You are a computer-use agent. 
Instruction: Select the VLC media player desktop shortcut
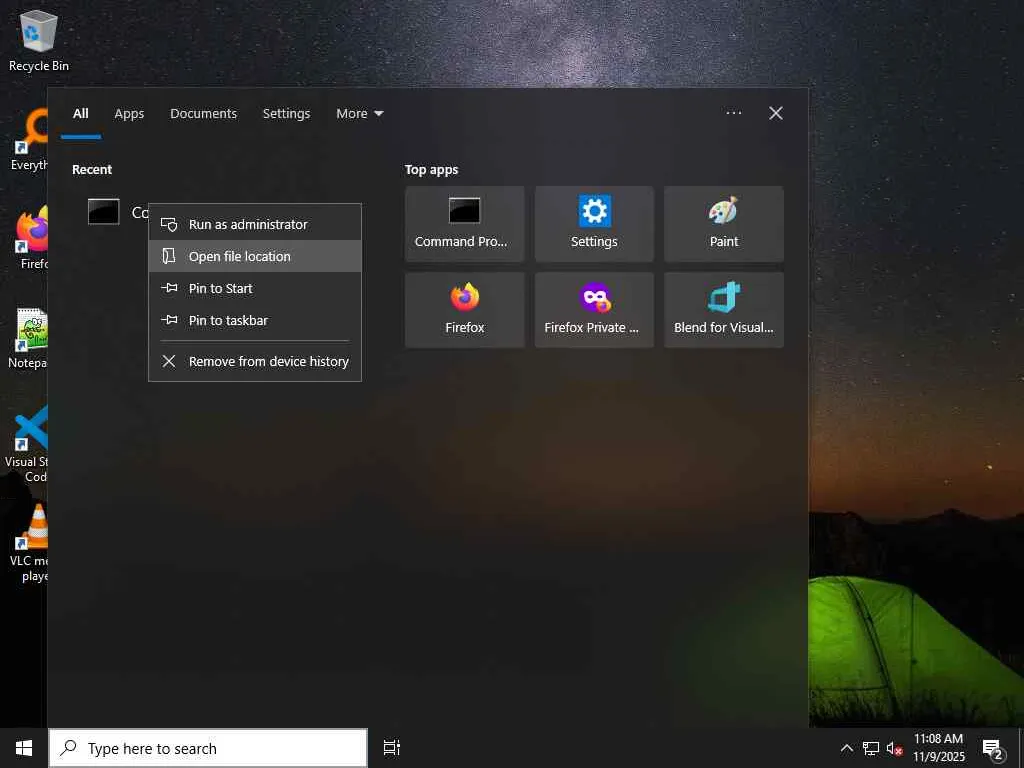[30, 543]
